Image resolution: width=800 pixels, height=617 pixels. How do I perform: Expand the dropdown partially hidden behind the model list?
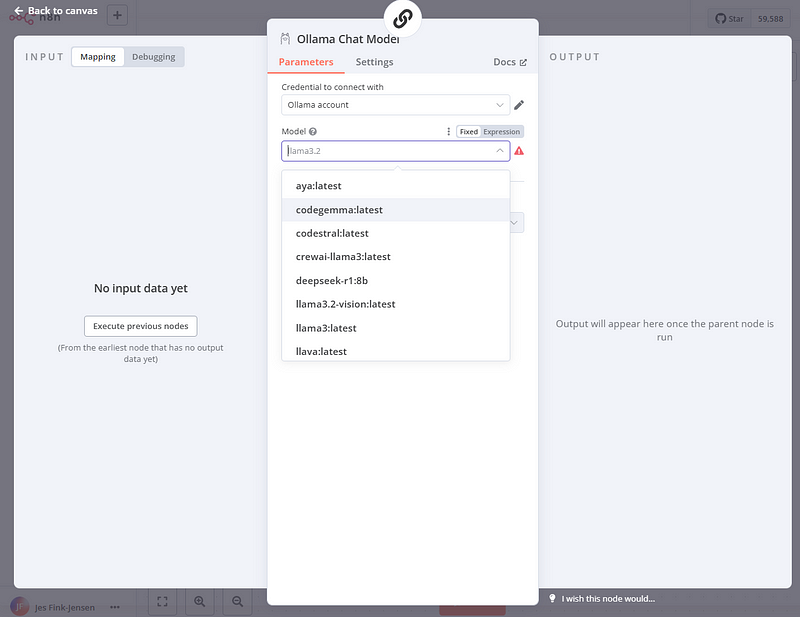pos(515,223)
